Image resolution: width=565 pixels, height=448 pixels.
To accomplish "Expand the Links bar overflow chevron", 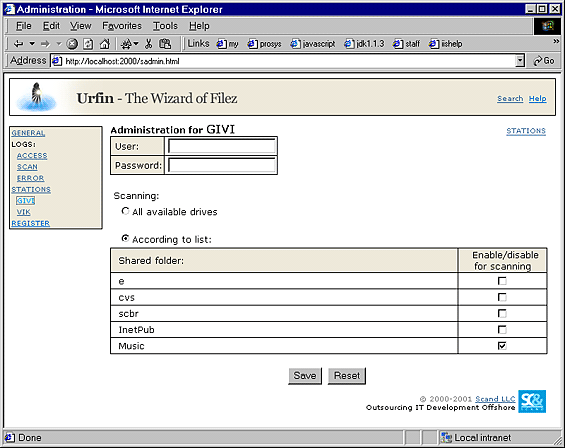I will pos(556,41).
